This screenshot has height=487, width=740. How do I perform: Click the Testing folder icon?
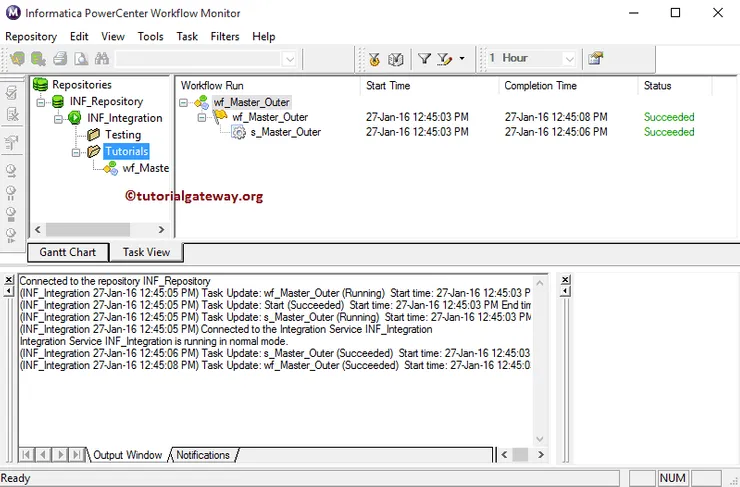click(x=93, y=134)
